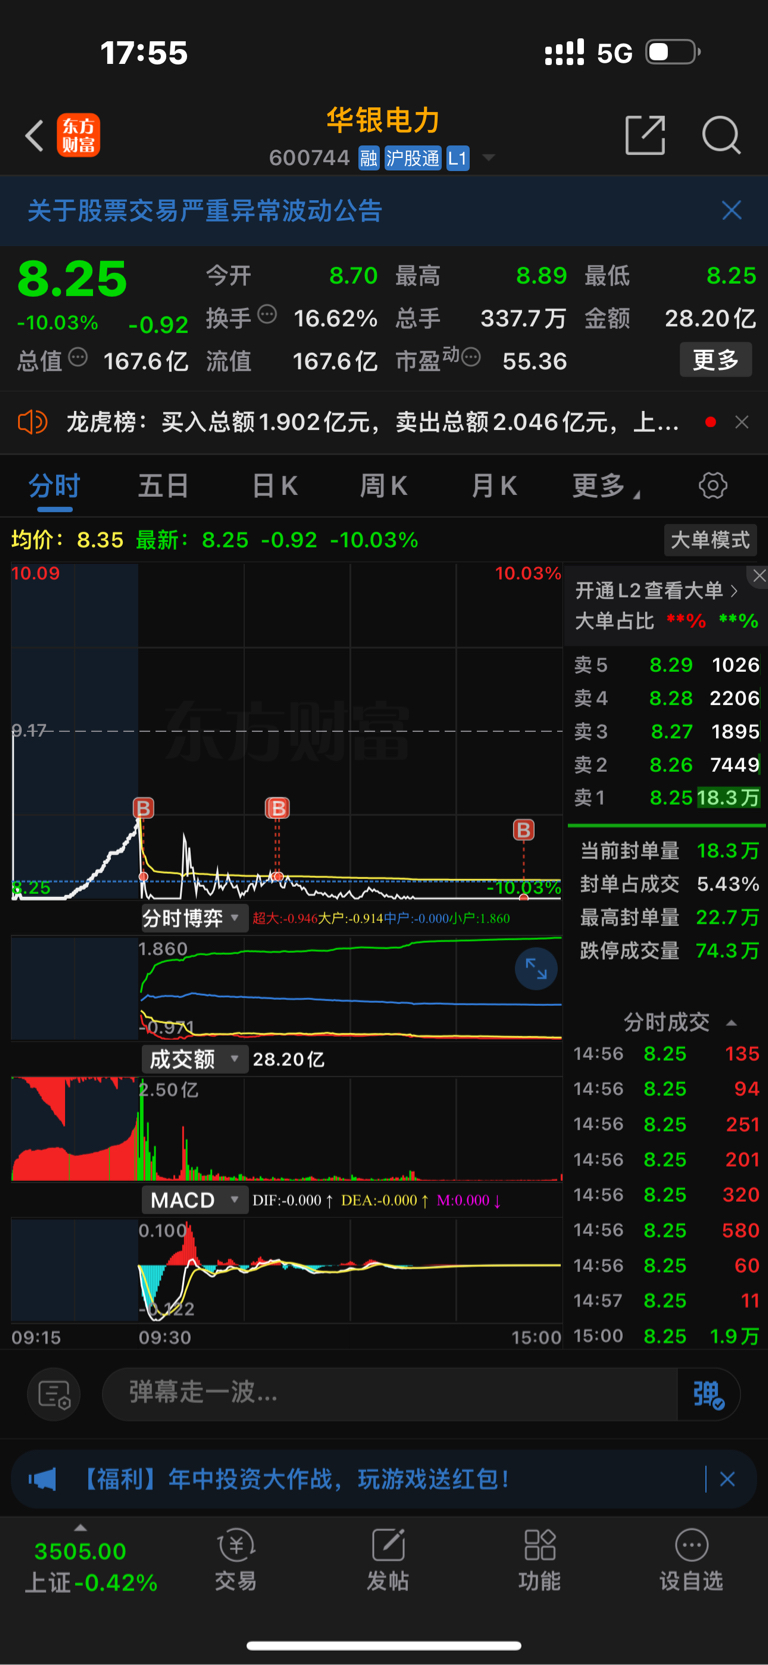Tap 跌停成交量 74.3万 row
The height and width of the screenshot is (1665, 768).
(x=668, y=950)
